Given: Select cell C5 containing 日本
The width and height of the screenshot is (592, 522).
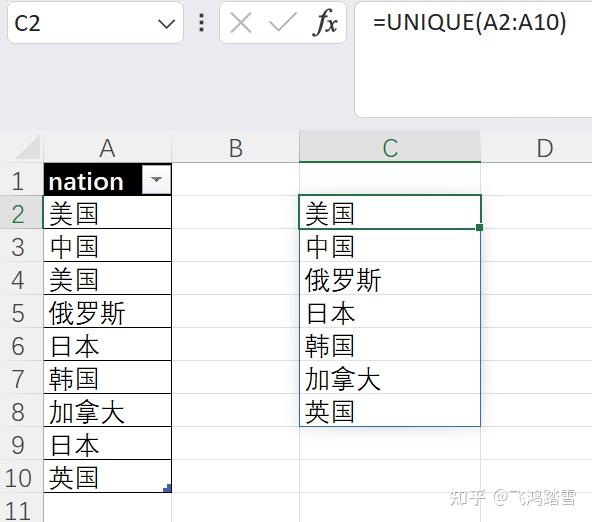Looking at the screenshot, I should click(390, 312).
